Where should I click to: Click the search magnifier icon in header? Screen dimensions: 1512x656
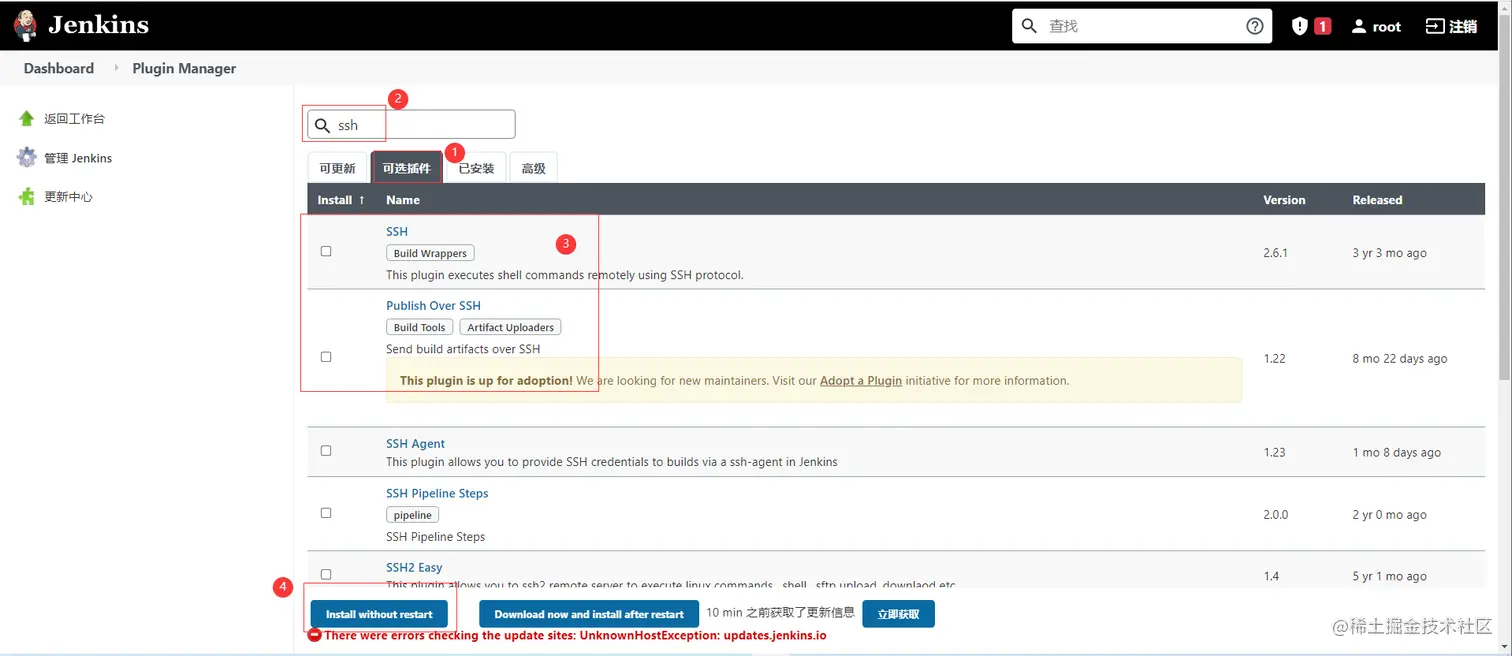point(1030,26)
